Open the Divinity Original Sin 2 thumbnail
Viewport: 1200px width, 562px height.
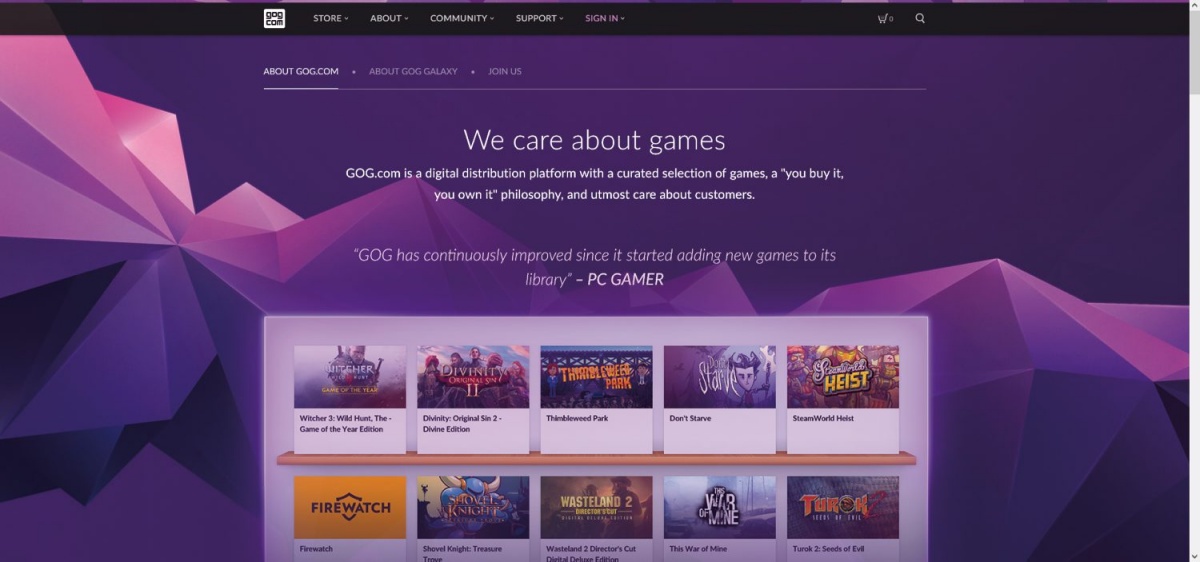pyautogui.click(x=473, y=377)
